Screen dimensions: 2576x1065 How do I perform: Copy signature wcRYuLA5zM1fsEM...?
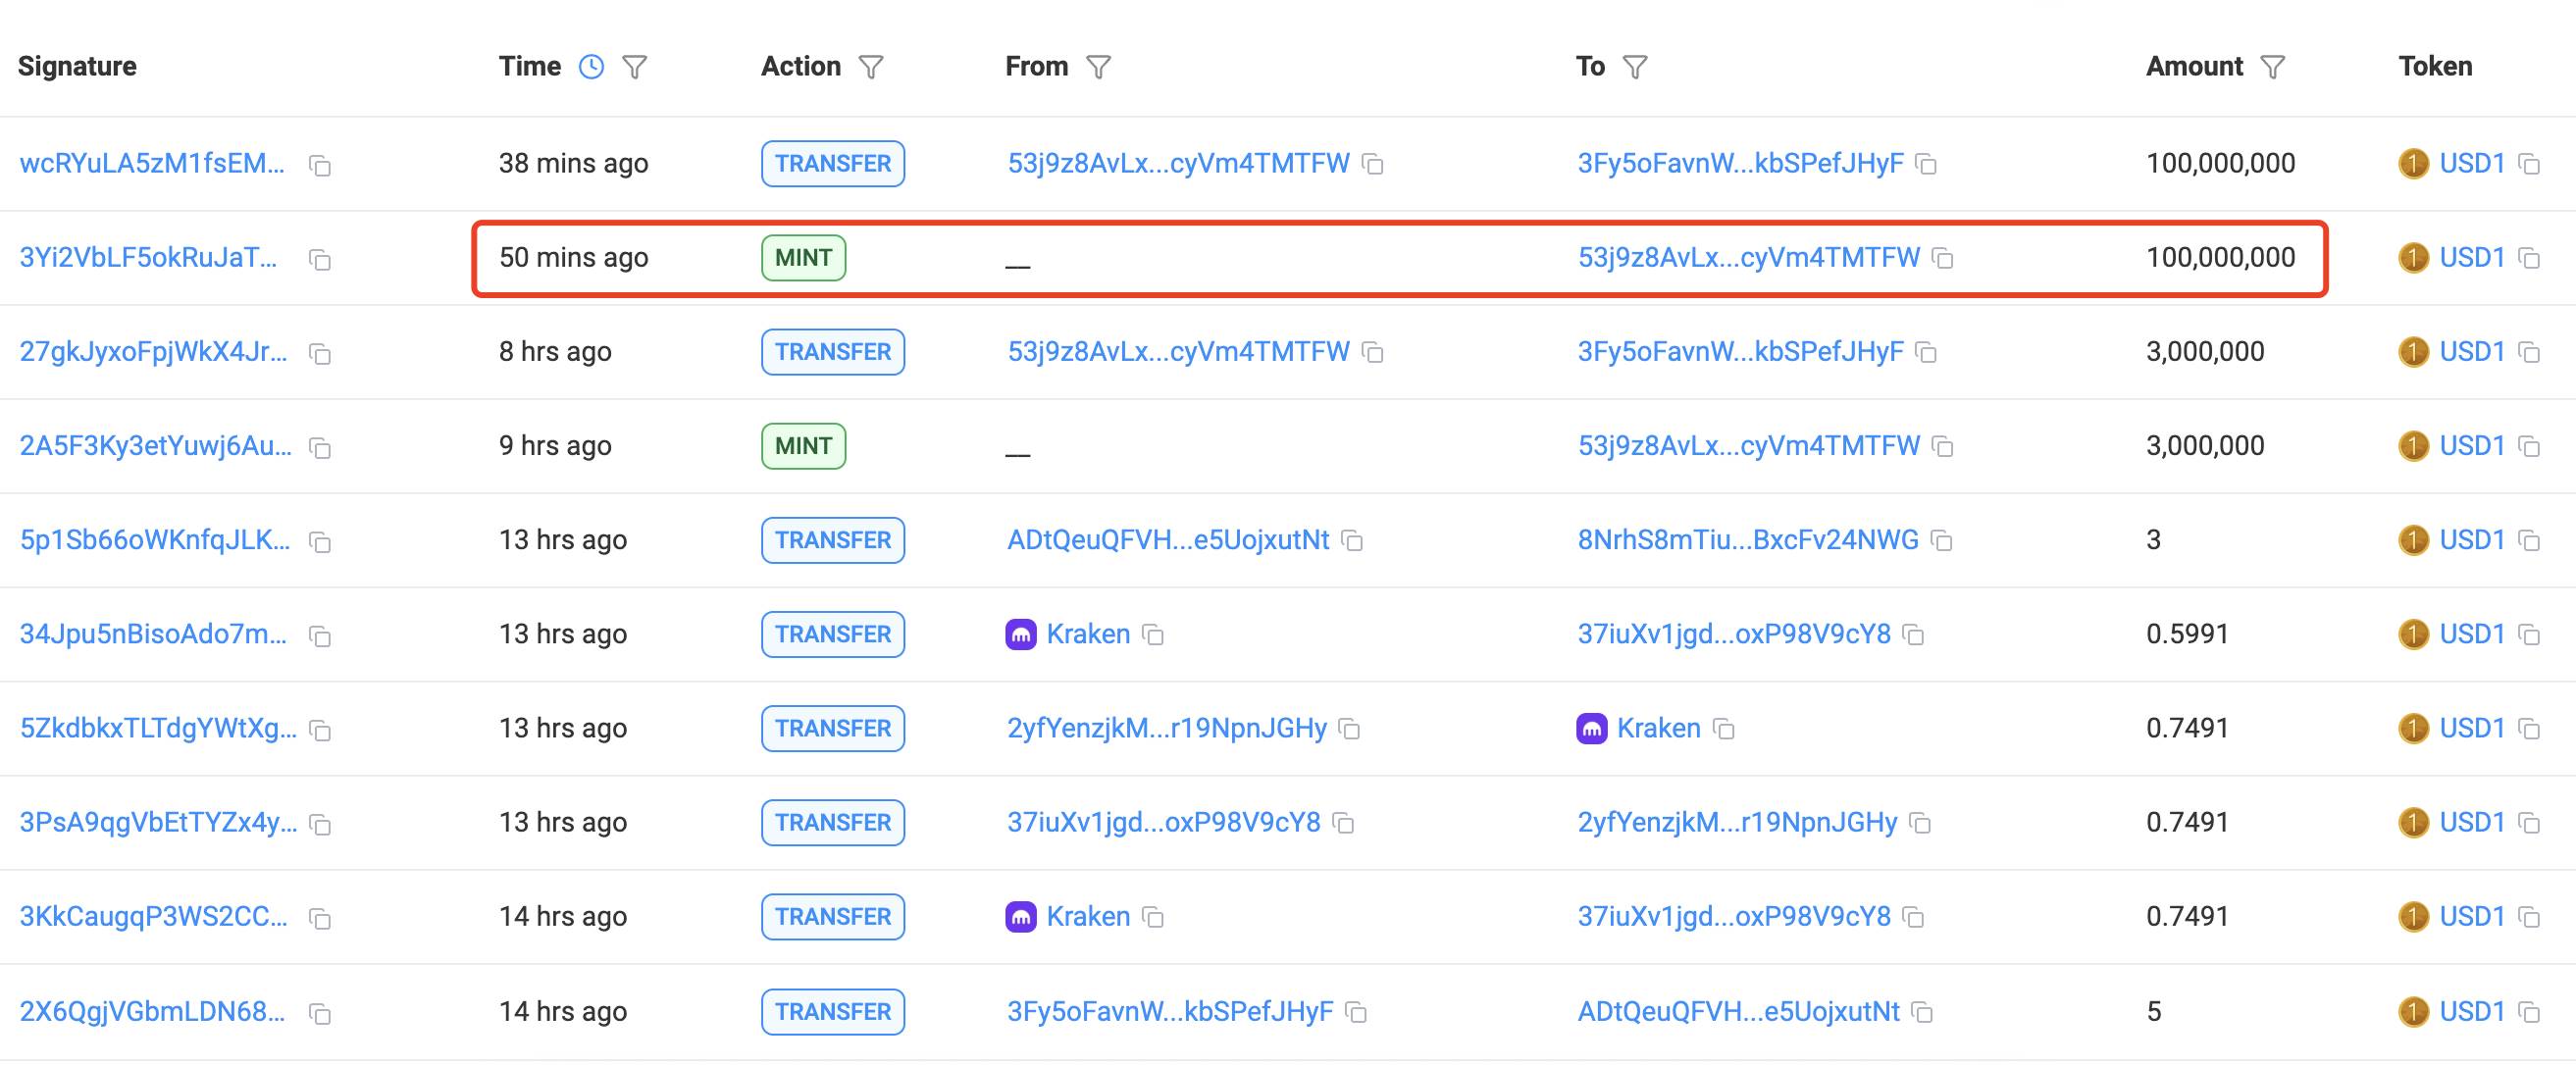coord(320,165)
